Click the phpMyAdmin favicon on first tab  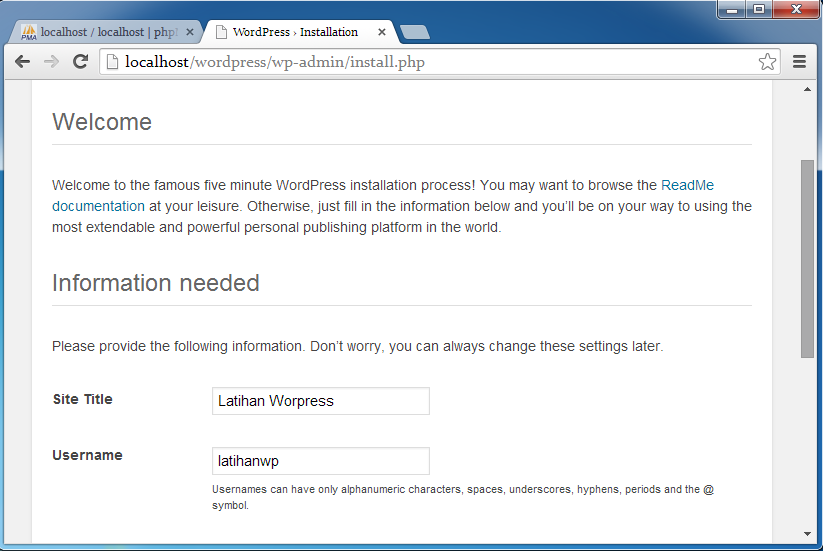[29, 33]
